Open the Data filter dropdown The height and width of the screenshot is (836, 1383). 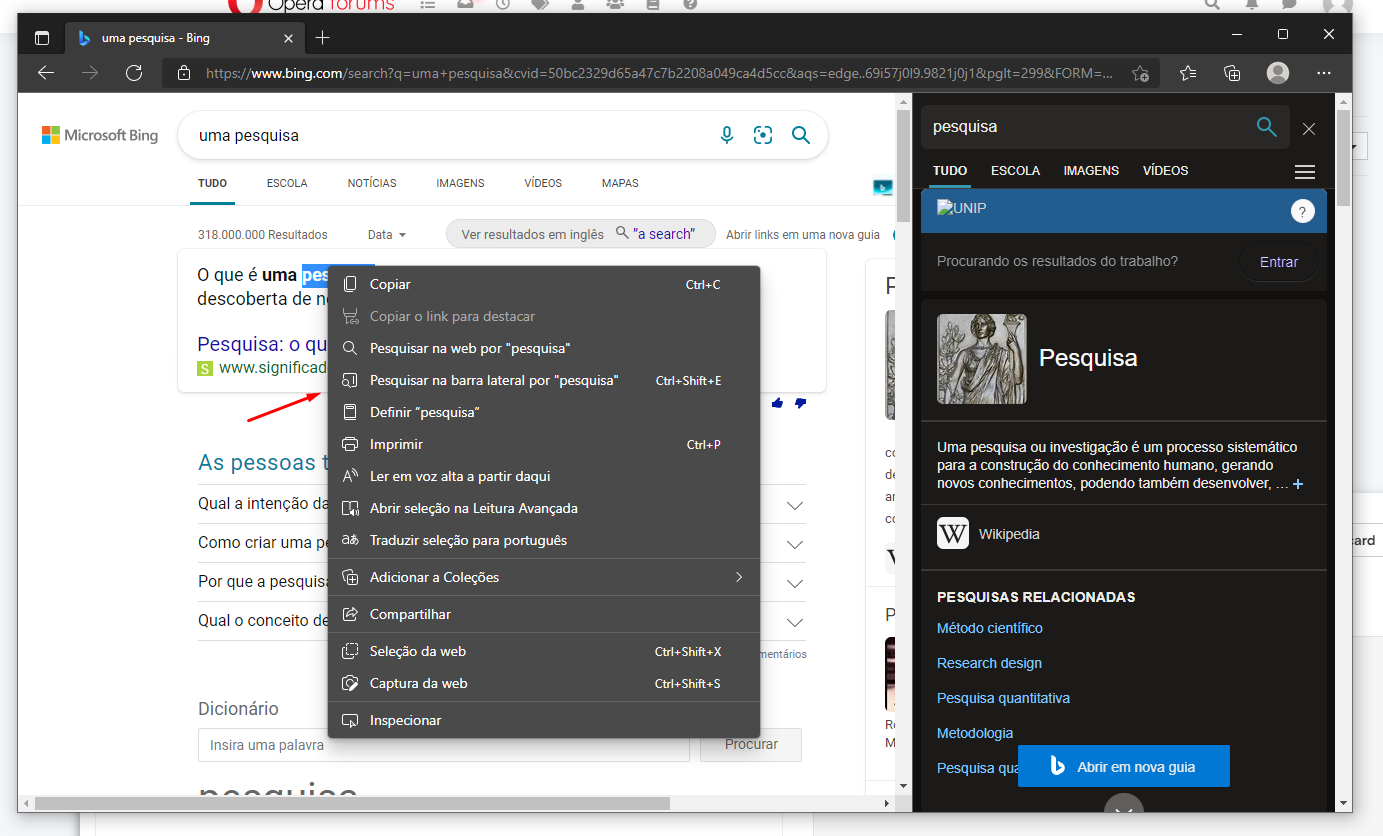[x=387, y=235]
